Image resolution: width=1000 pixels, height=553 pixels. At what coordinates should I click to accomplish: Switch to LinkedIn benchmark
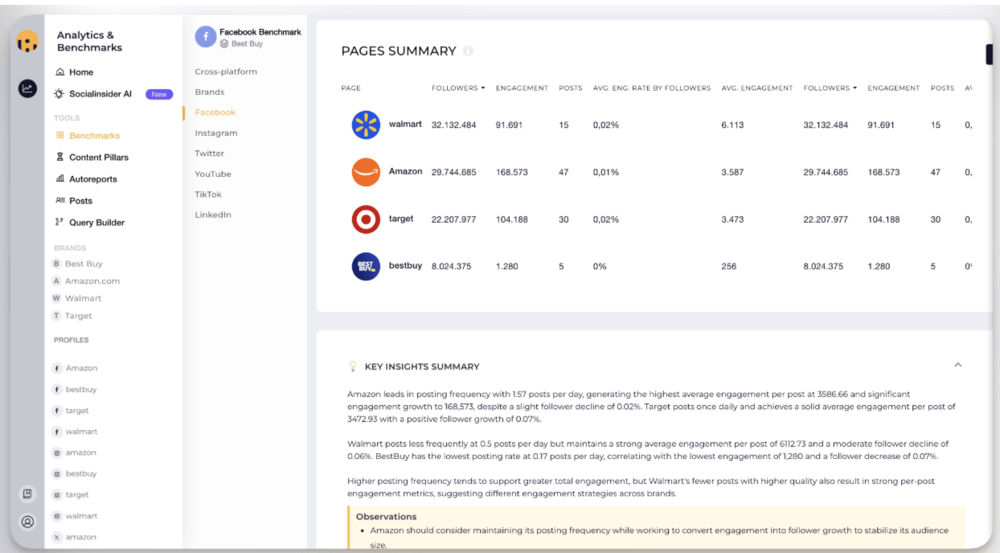point(213,214)
